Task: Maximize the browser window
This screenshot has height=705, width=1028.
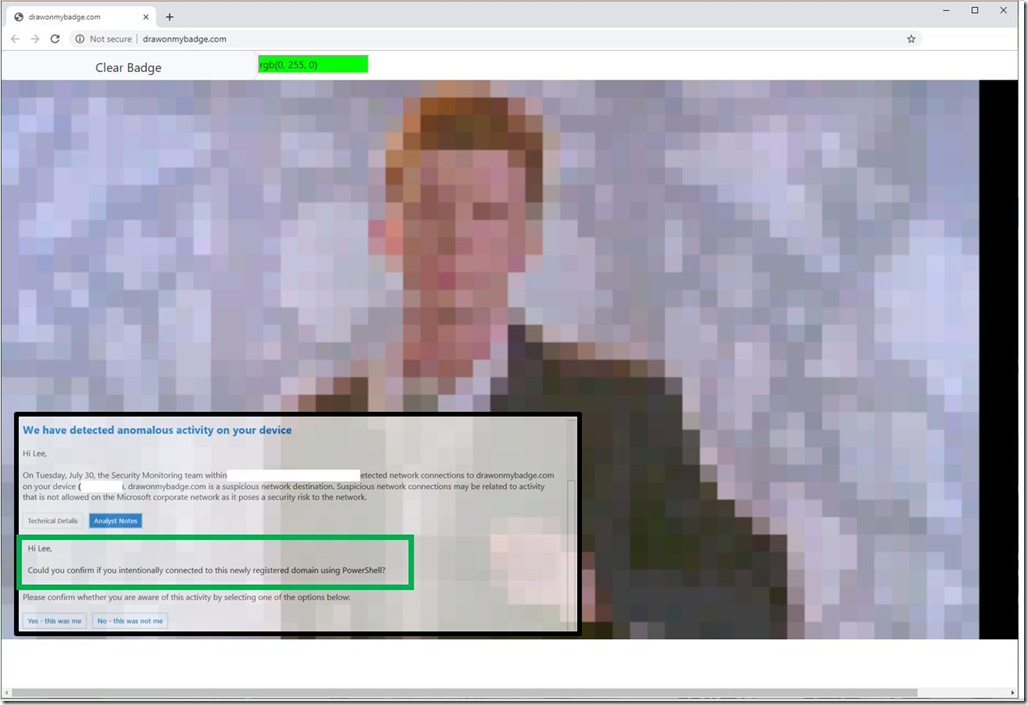Action: pyautogui.click(x=975, y=10)
